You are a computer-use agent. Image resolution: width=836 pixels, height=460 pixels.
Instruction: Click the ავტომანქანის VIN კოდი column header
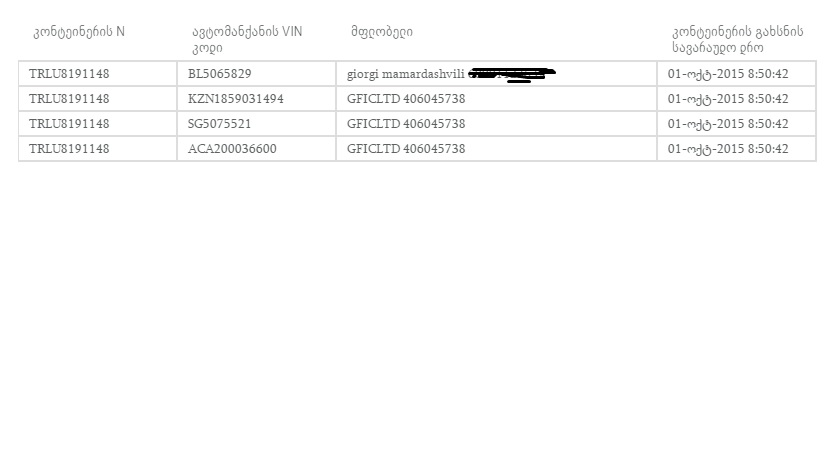[x=247, y=39]
